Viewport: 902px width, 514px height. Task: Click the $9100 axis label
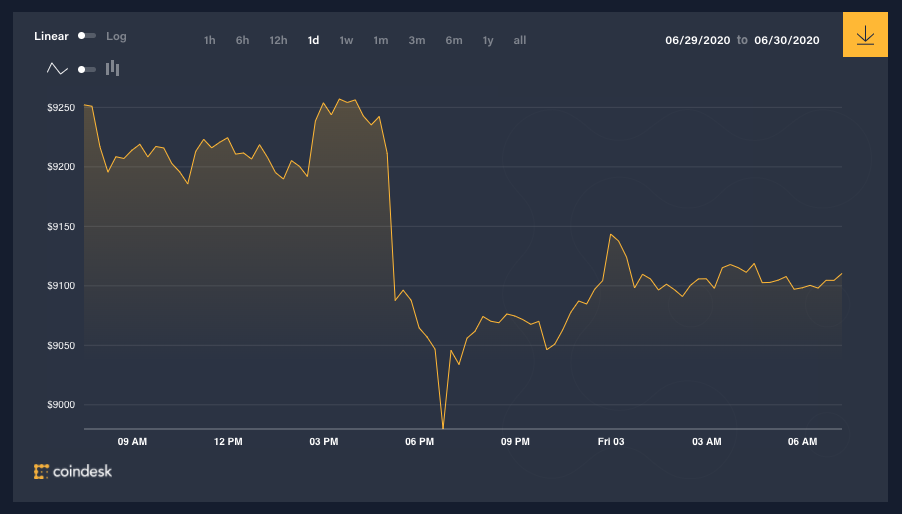point(61,286)
